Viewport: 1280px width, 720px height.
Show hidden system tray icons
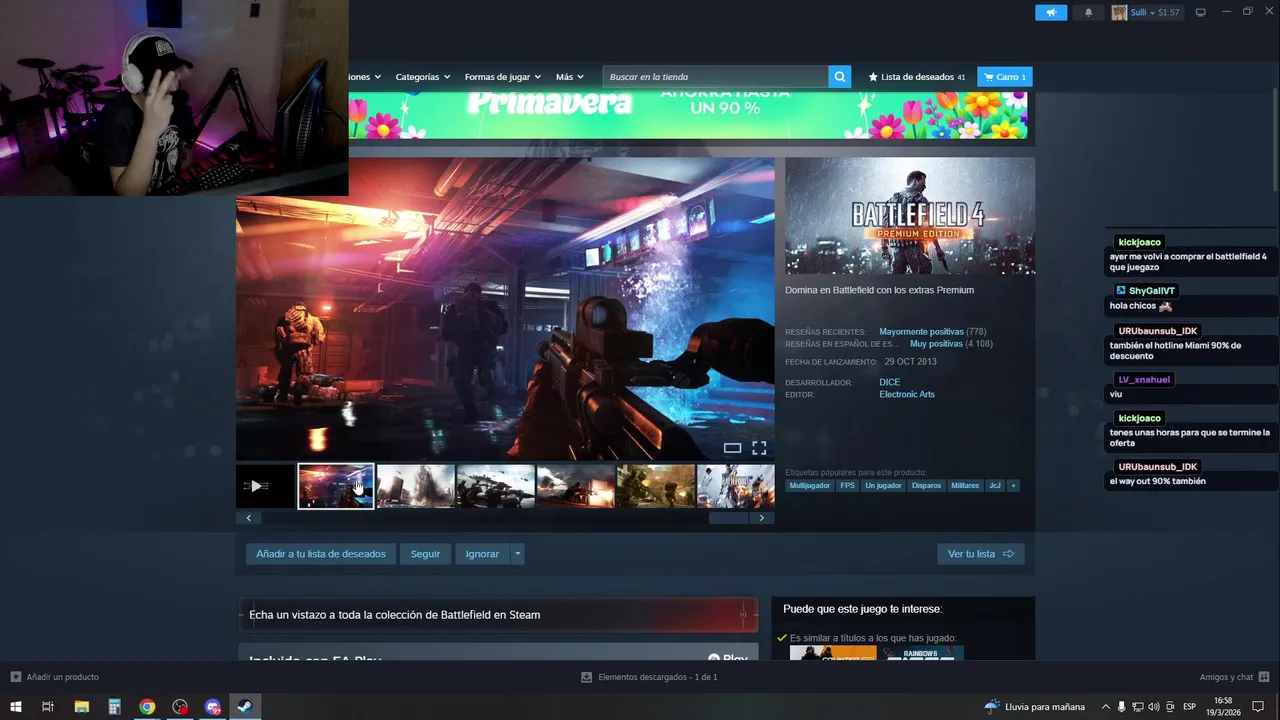tap(1105, 707)
